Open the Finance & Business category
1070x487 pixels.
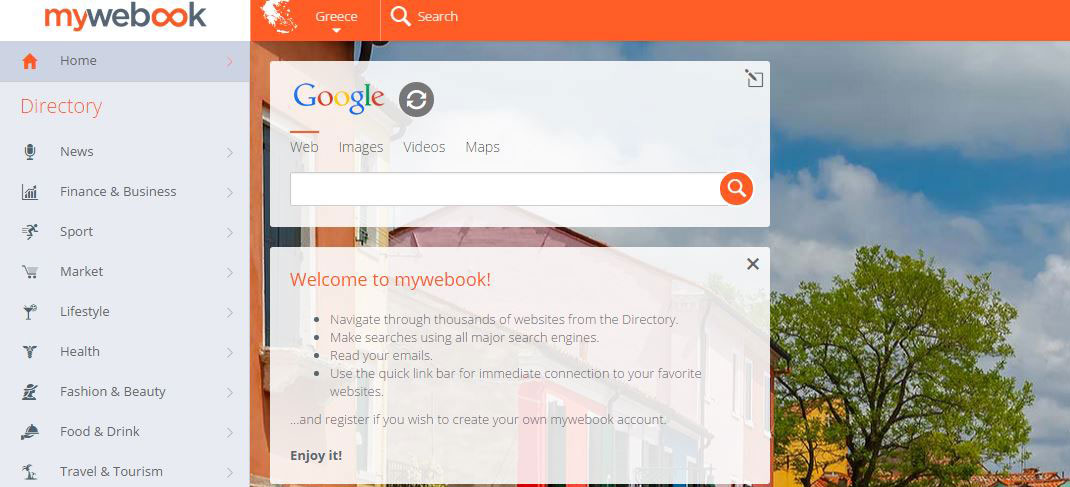click(x=125, y=192)
